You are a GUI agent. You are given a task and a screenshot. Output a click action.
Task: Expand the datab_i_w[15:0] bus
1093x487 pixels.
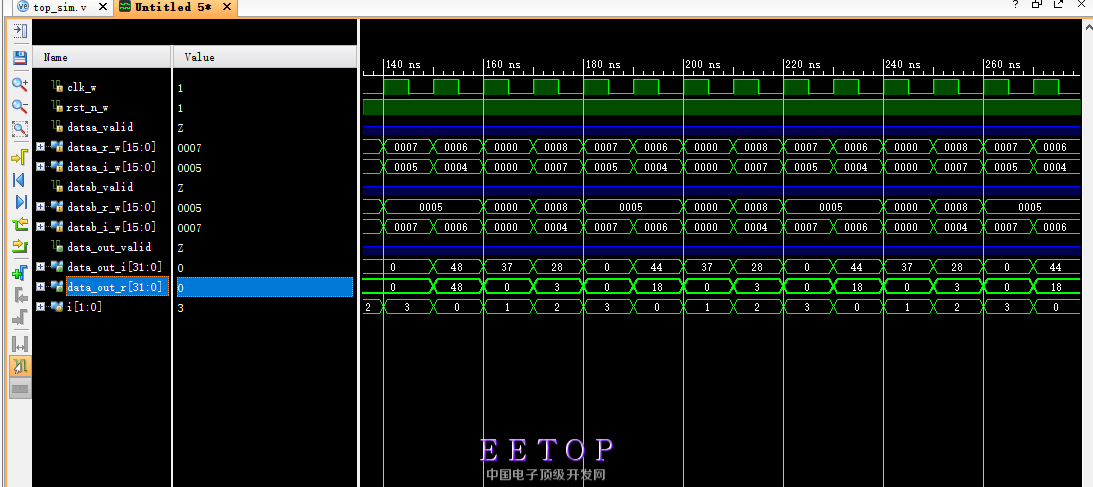40,226
